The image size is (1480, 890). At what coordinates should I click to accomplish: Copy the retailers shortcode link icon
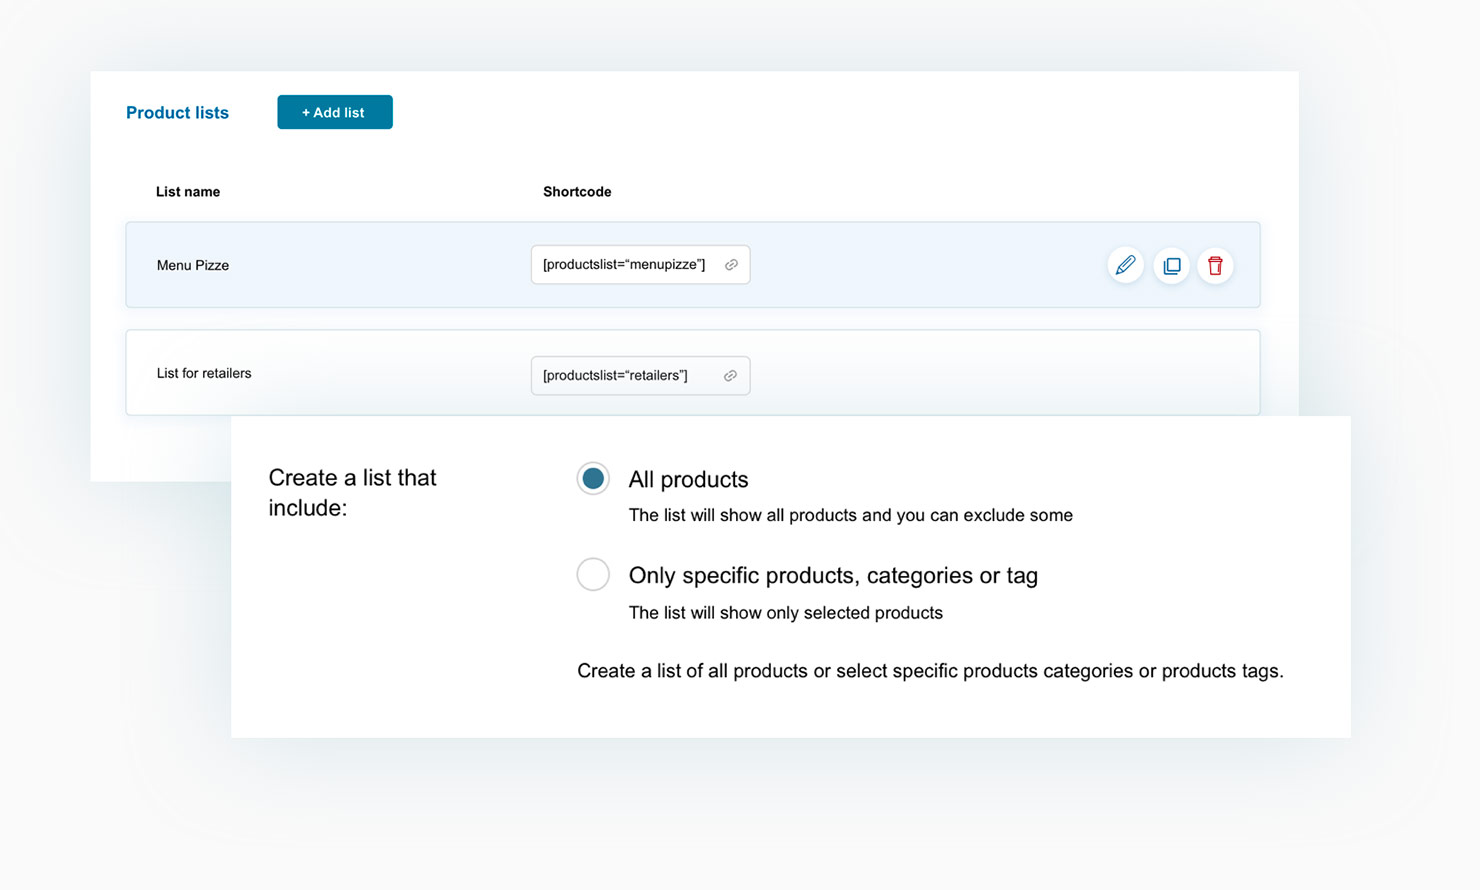(x=730, y=376)
